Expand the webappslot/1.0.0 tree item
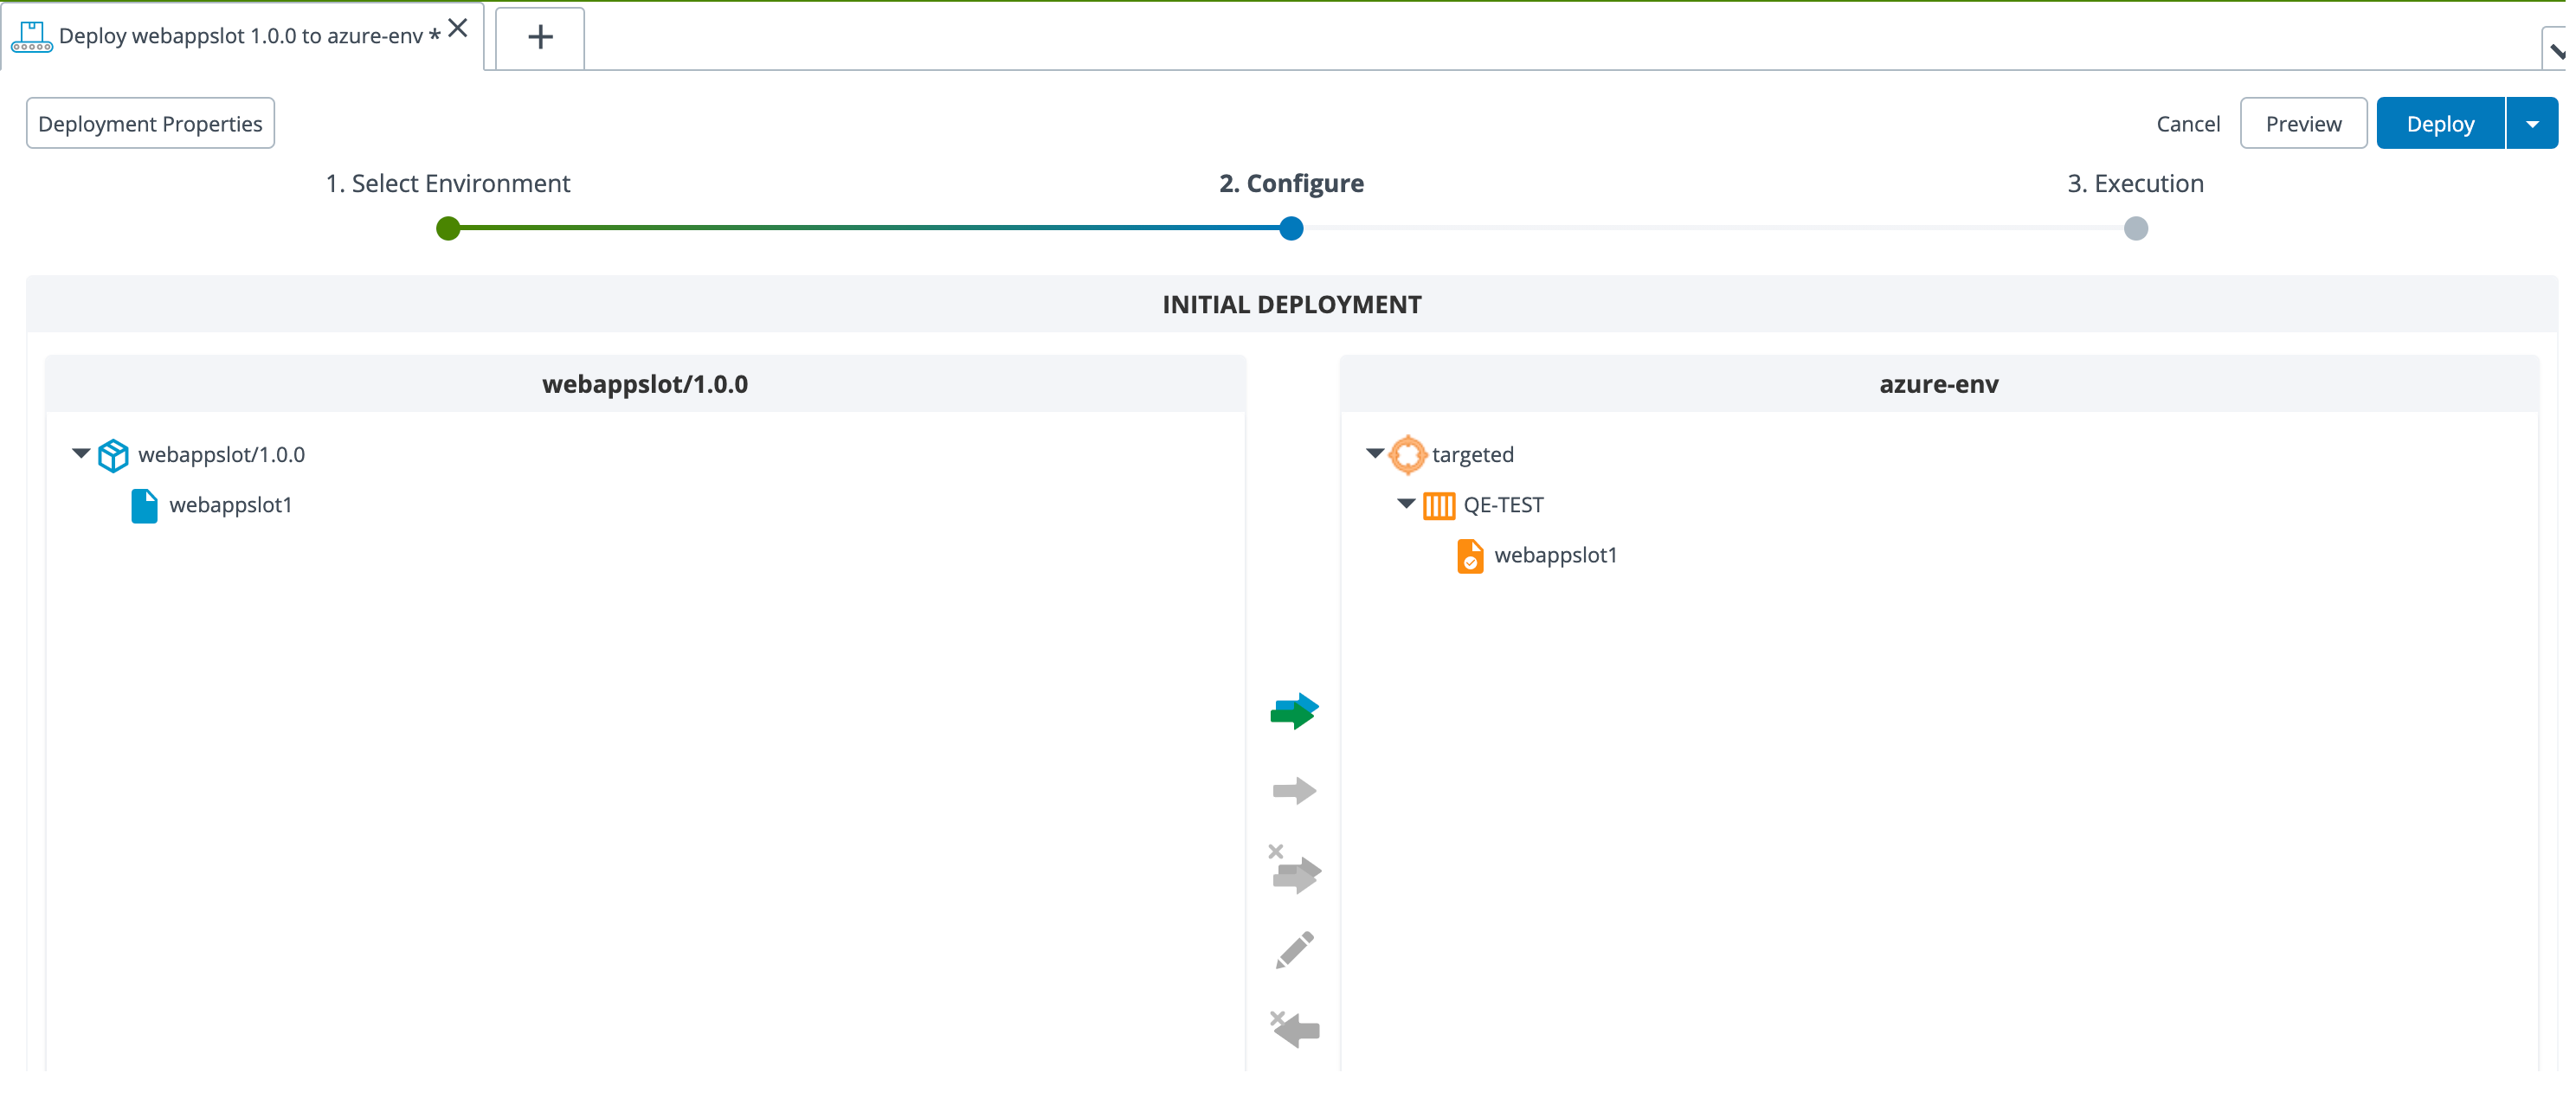 (77, 455)
